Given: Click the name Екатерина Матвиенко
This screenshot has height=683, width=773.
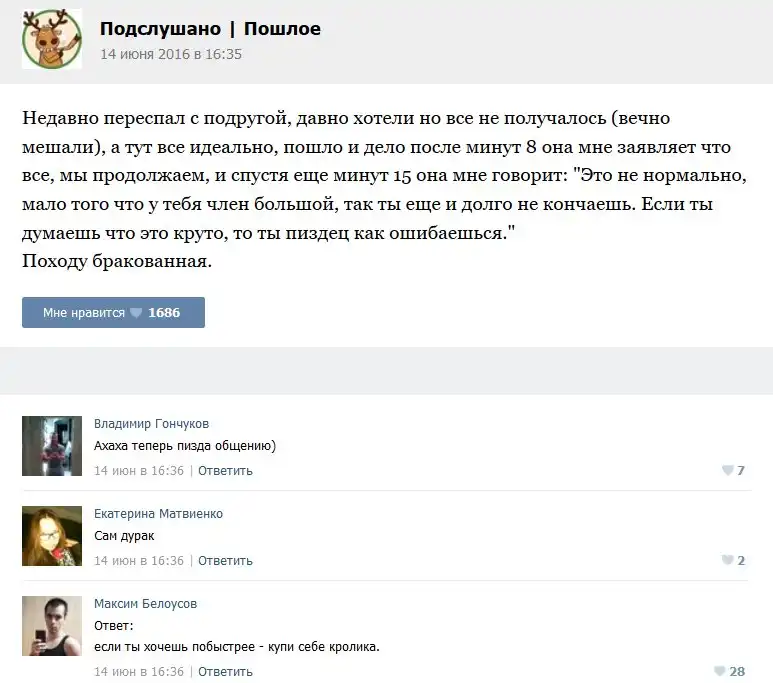Looking at the screenshot, I should pyautogui.click(x=158, y=514).
